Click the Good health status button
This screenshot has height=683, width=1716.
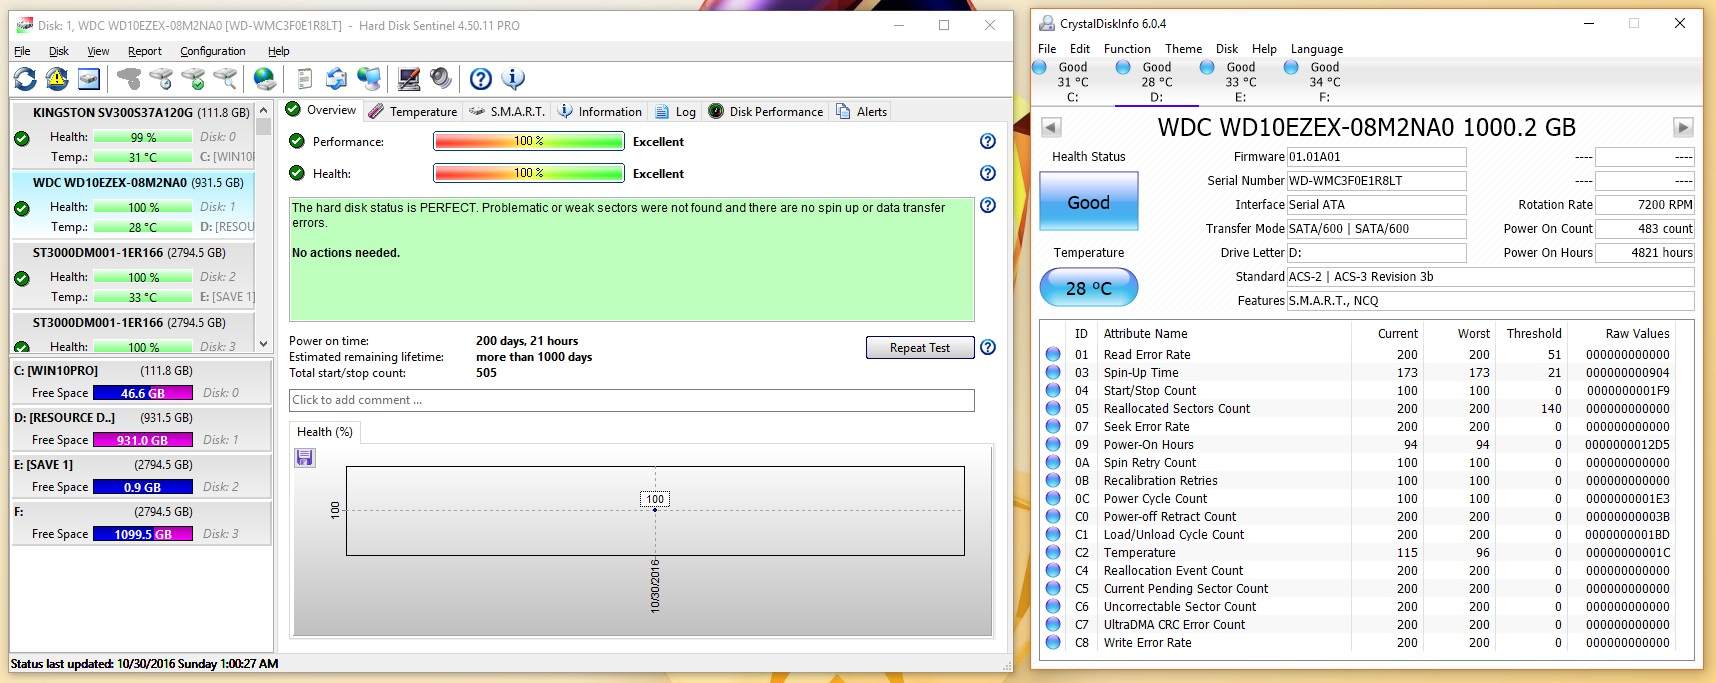click(x=1088, y=202)
